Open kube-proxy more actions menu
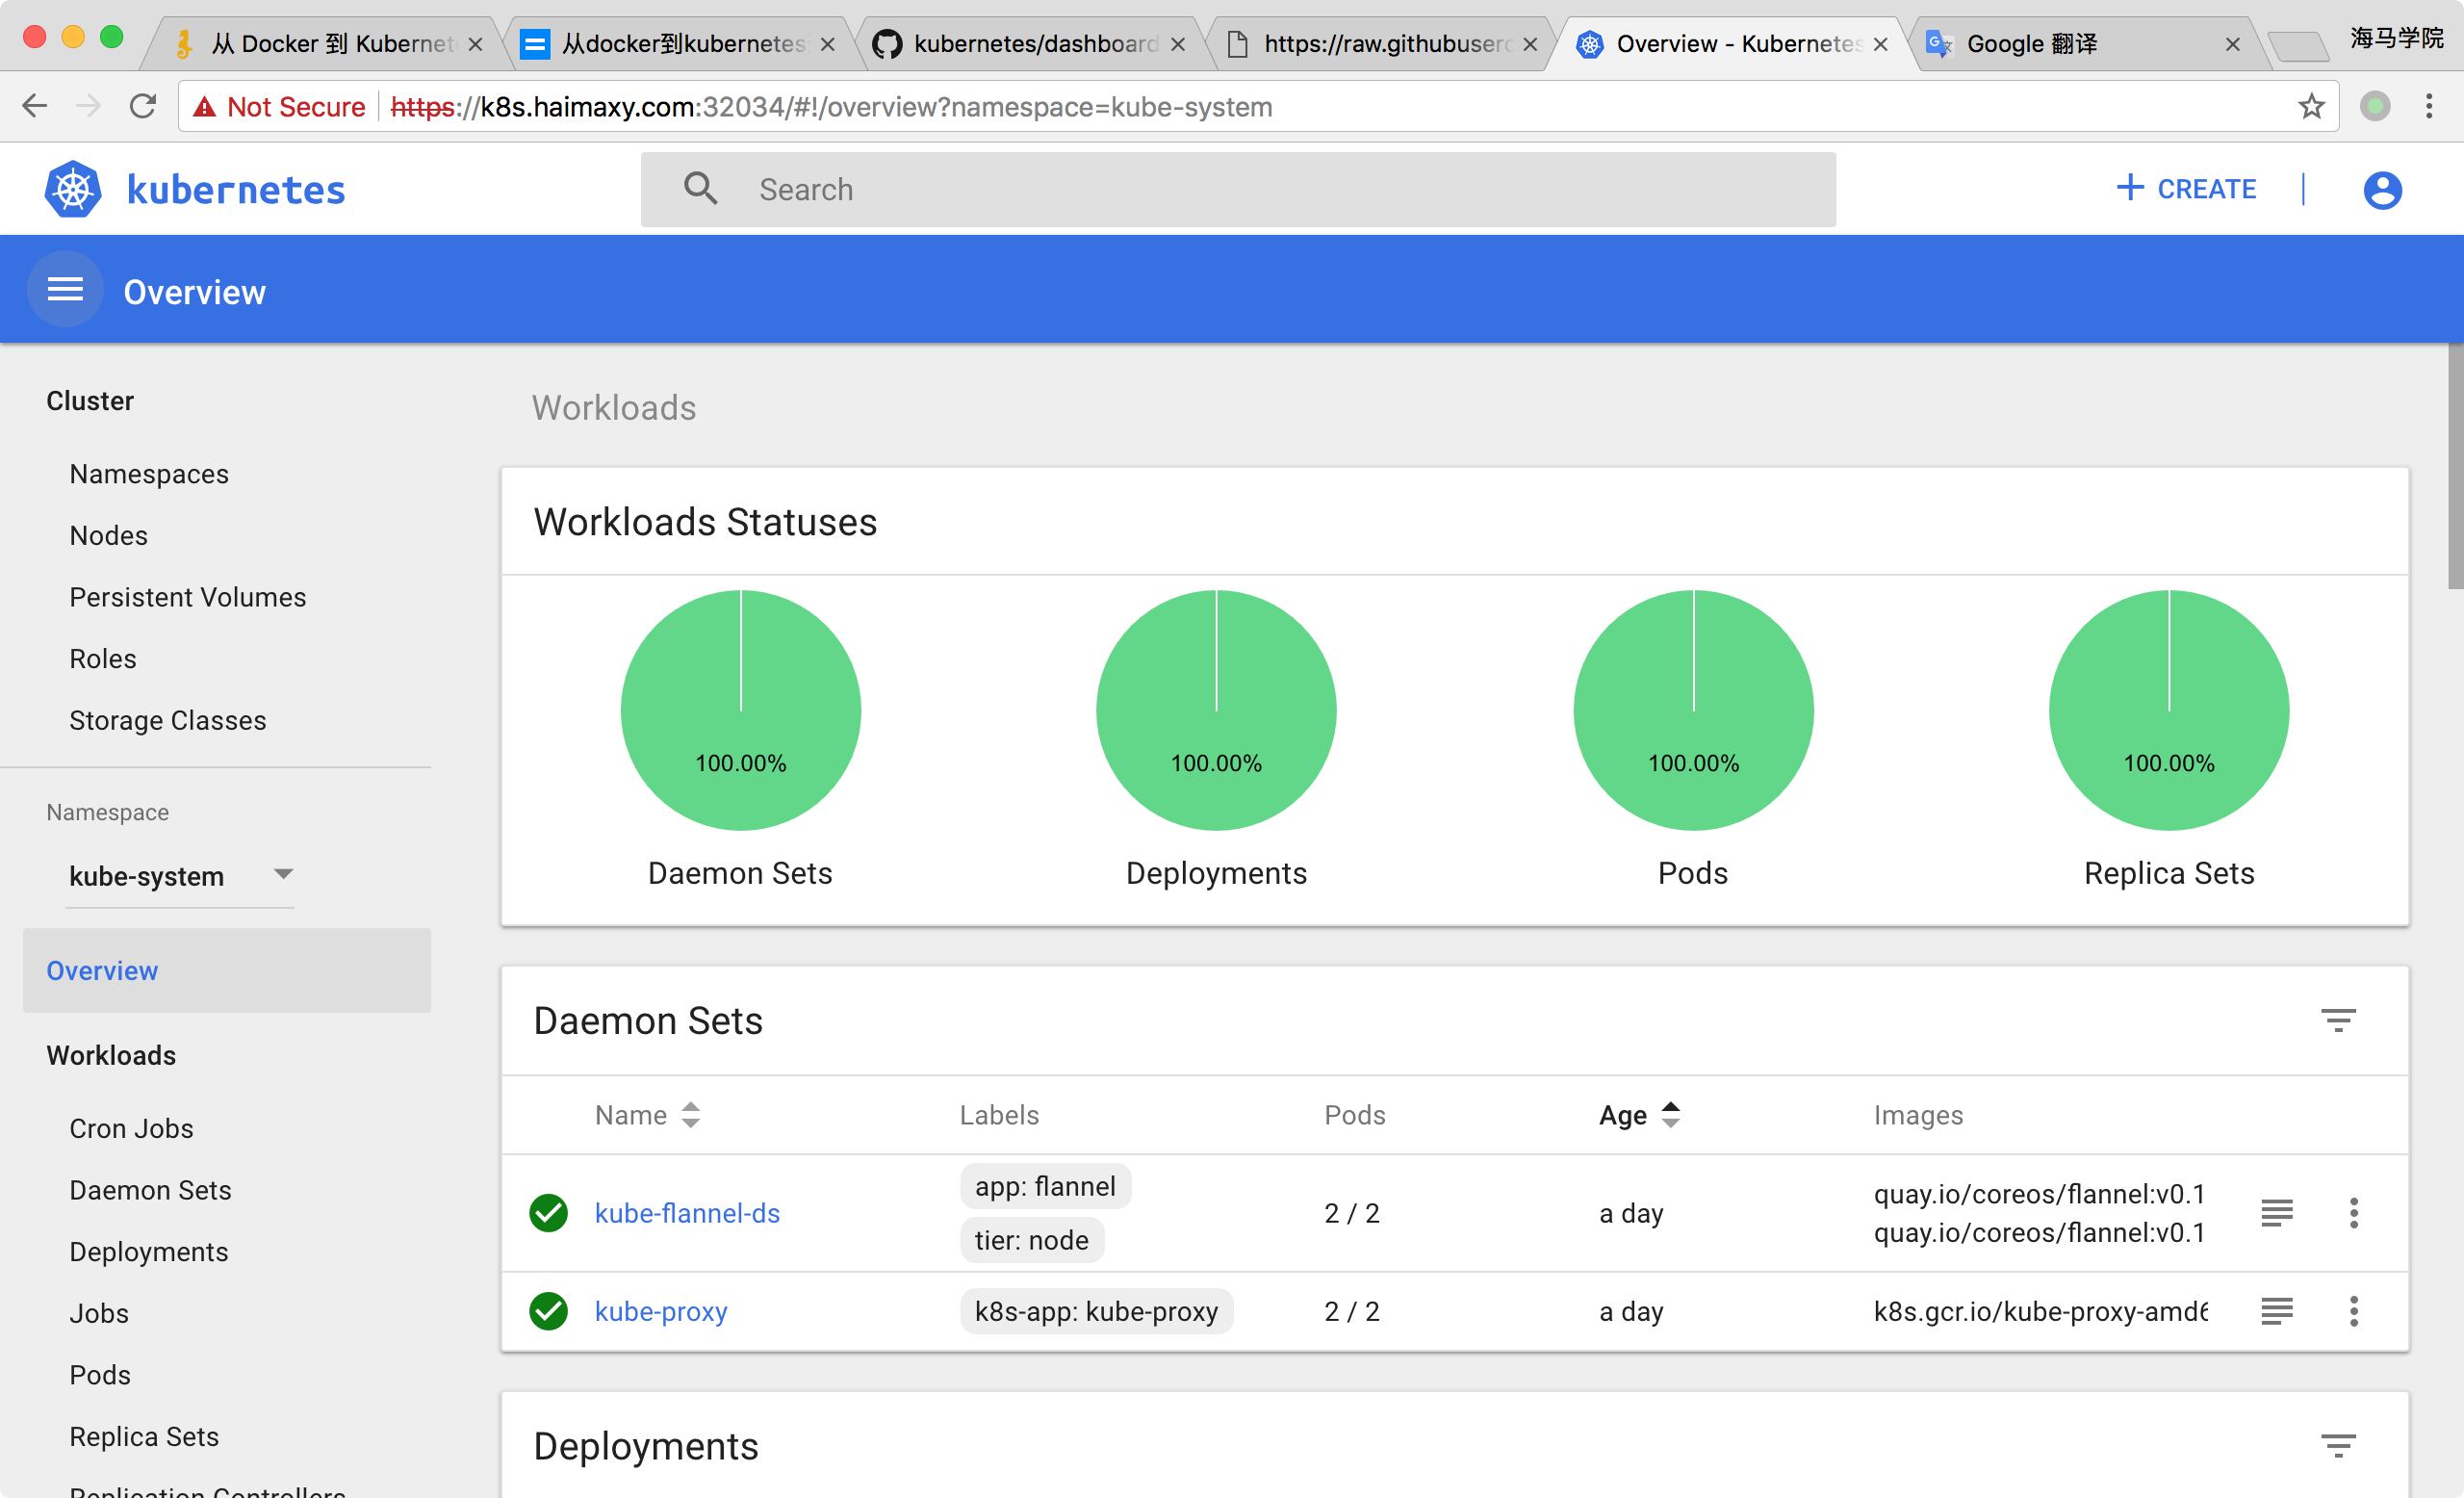This screenshot has width=2464, height=1498. [x=2353, y=1310]
